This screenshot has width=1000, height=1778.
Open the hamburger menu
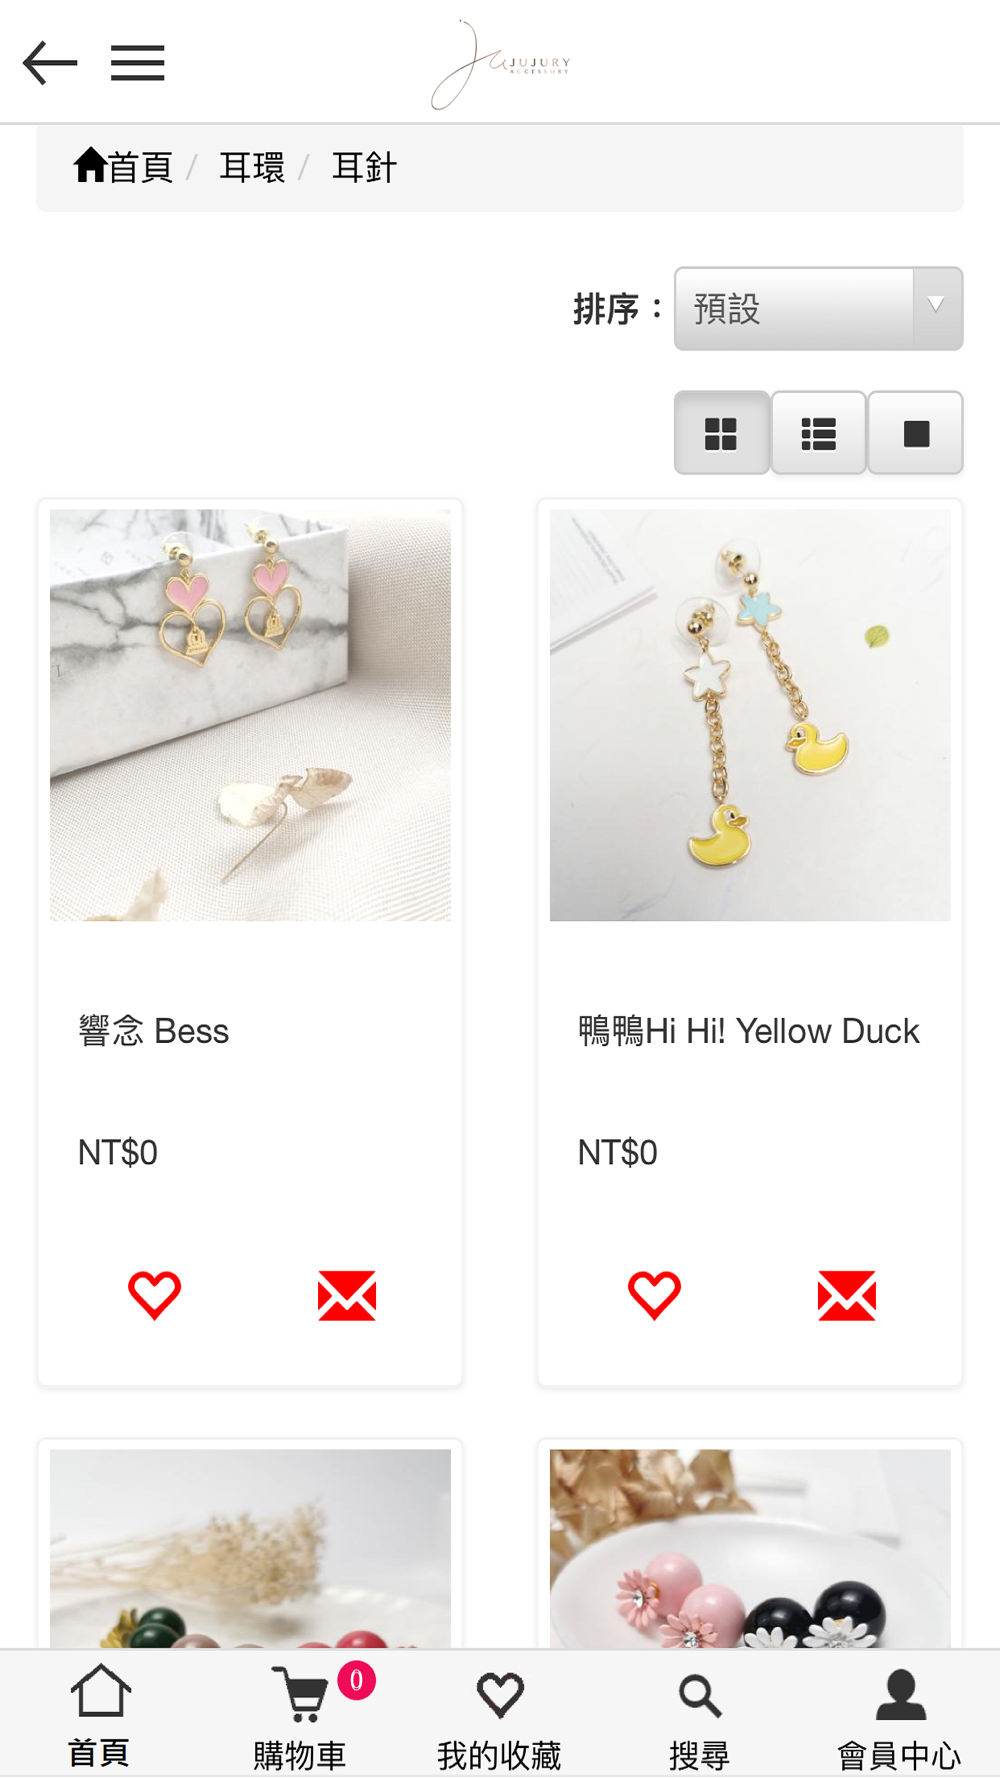click(x=137, y=63)
